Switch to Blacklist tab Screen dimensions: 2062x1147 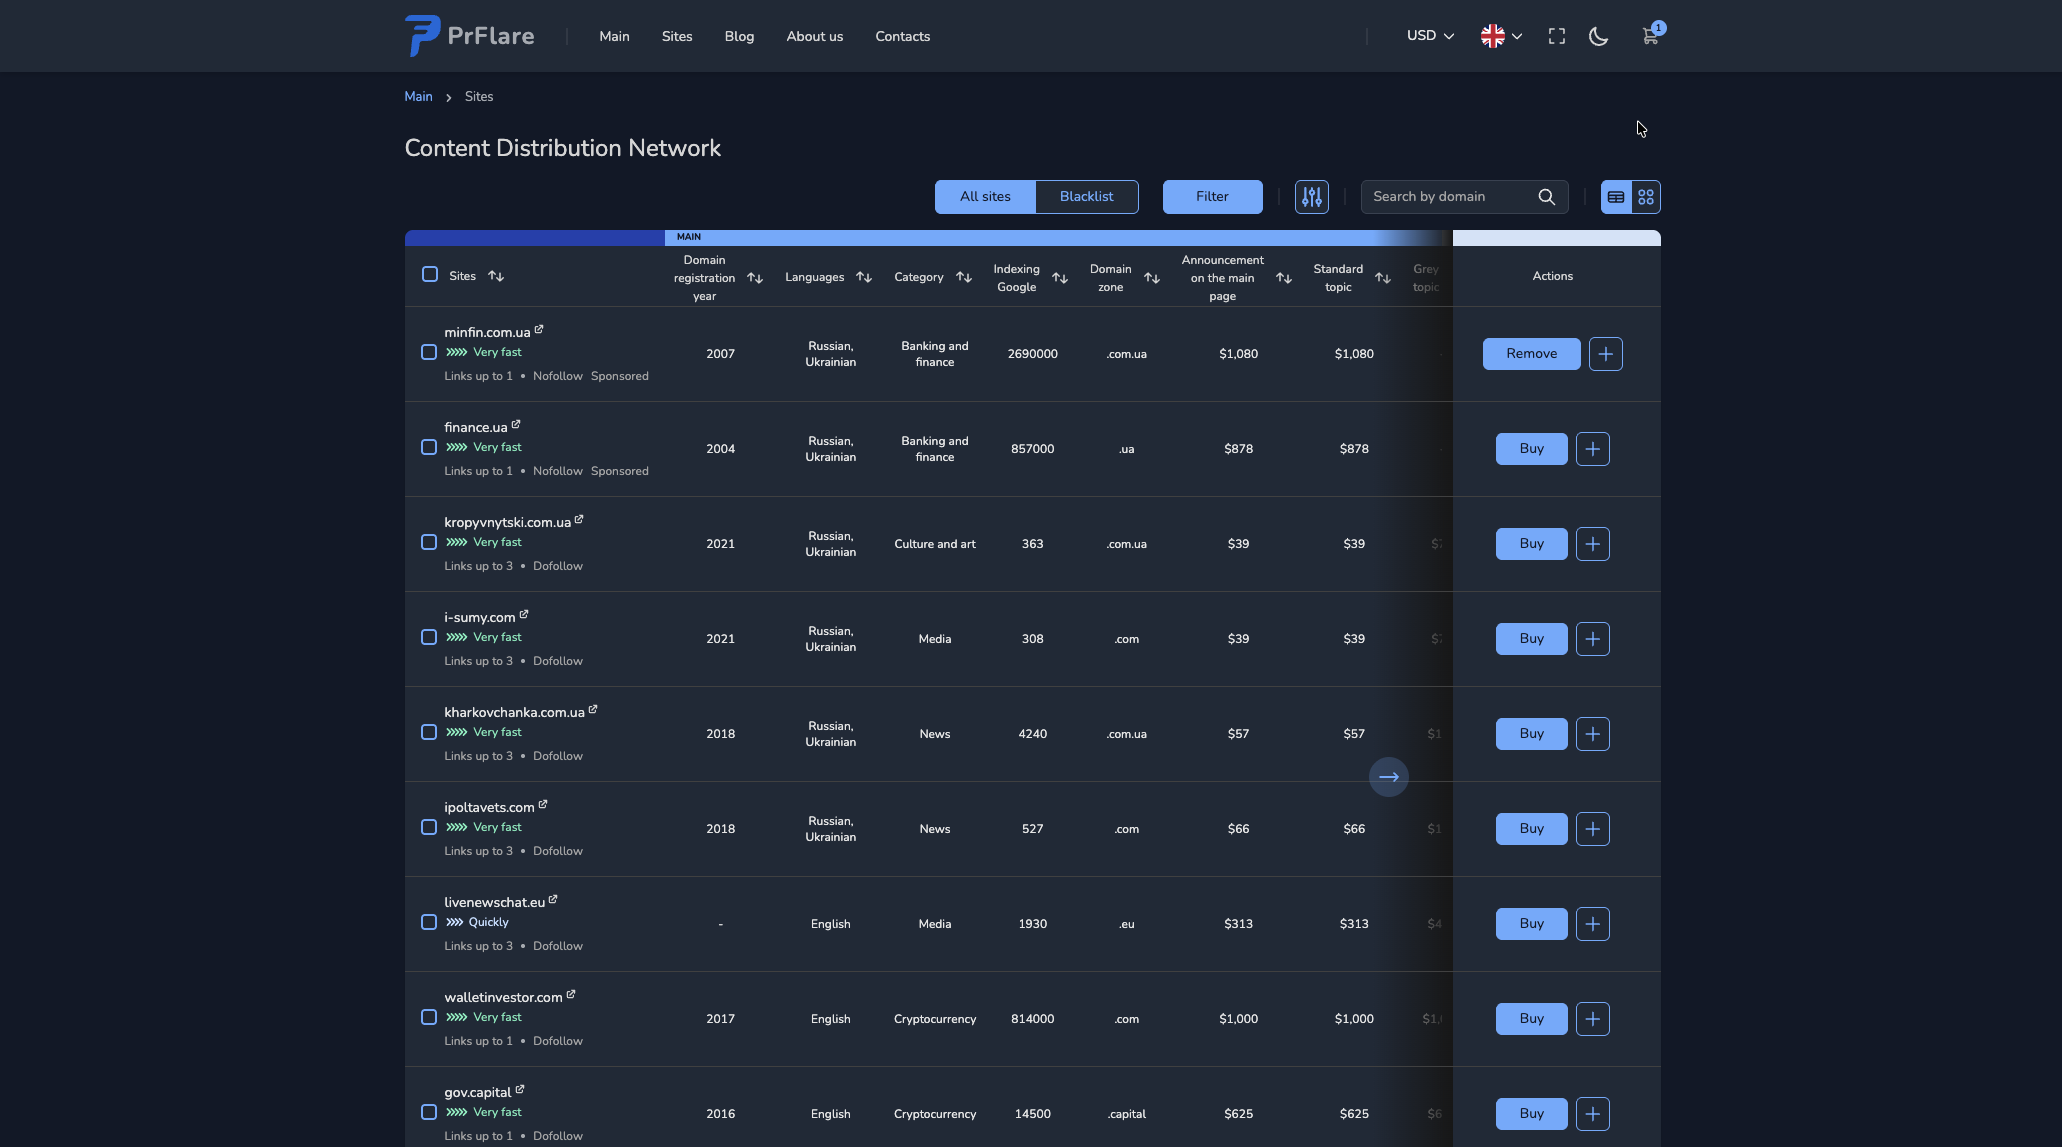1086,197
